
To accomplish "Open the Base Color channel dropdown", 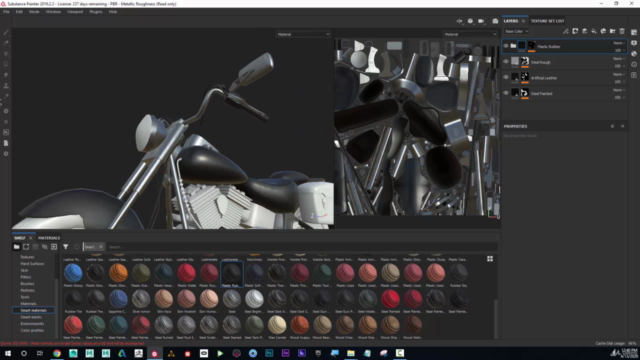I will coord(516,31).
